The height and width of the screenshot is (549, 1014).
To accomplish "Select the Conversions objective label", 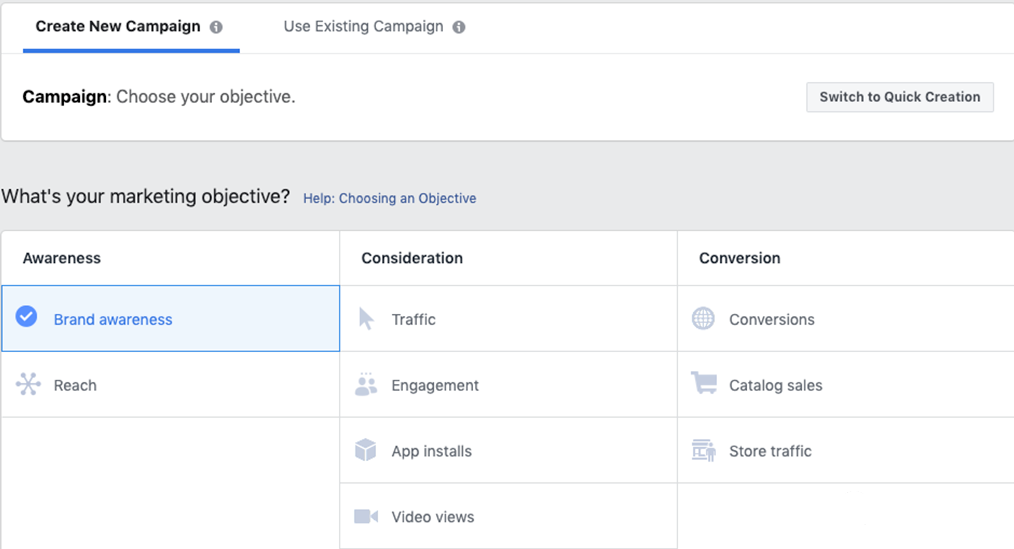I will click(x=771, y=320).
